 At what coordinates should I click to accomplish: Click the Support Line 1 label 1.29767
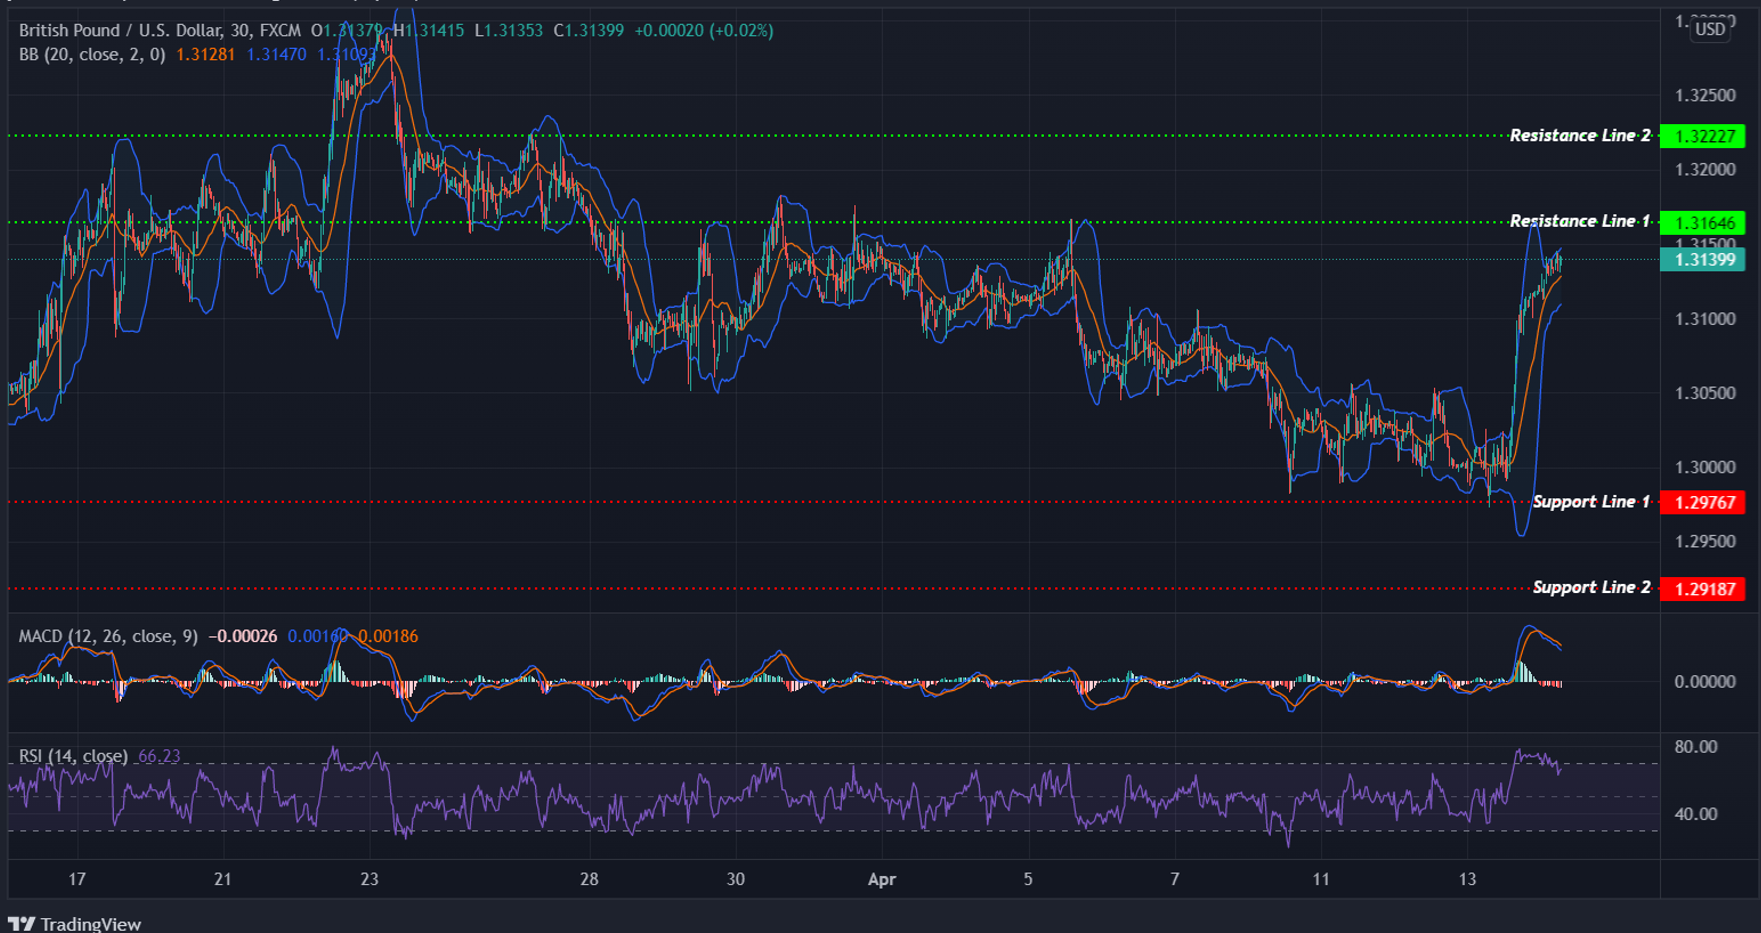[x=1703, y=503]
